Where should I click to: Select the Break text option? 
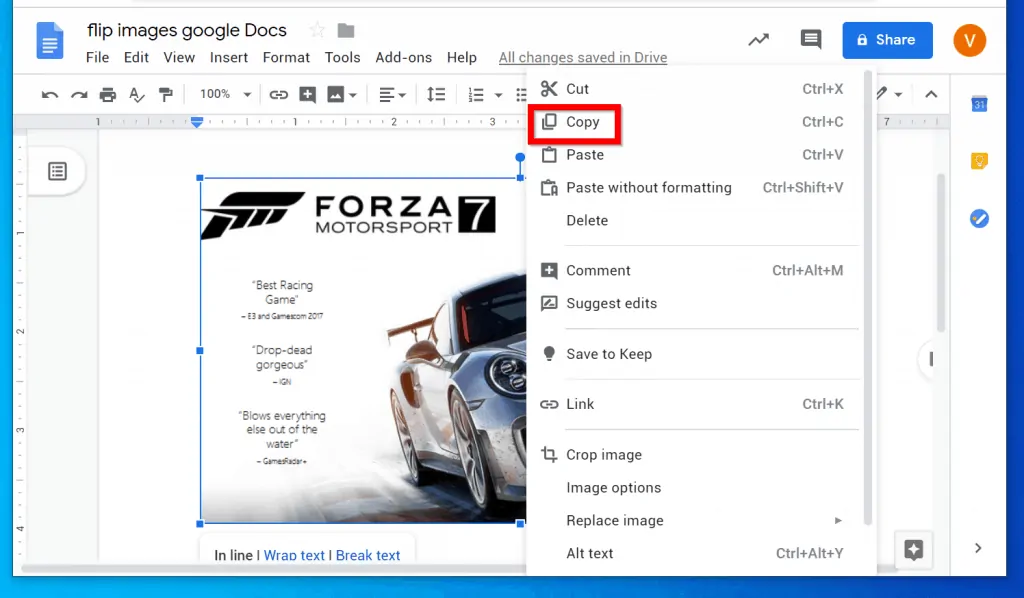pyautogui.click(x=368, y=555)
